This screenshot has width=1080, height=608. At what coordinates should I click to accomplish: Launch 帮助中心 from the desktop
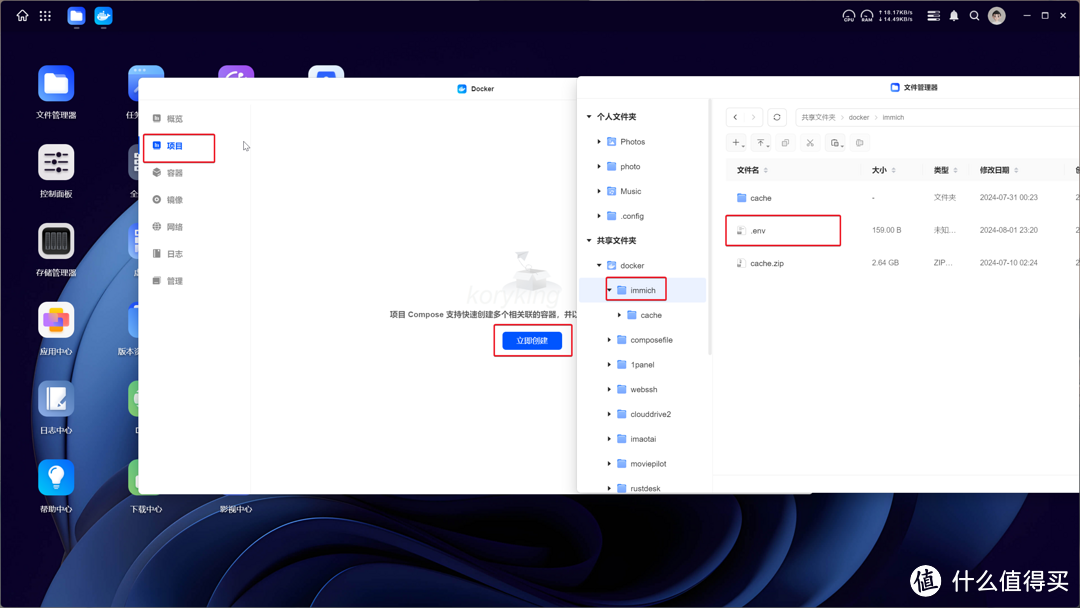[x=56, y=478]
